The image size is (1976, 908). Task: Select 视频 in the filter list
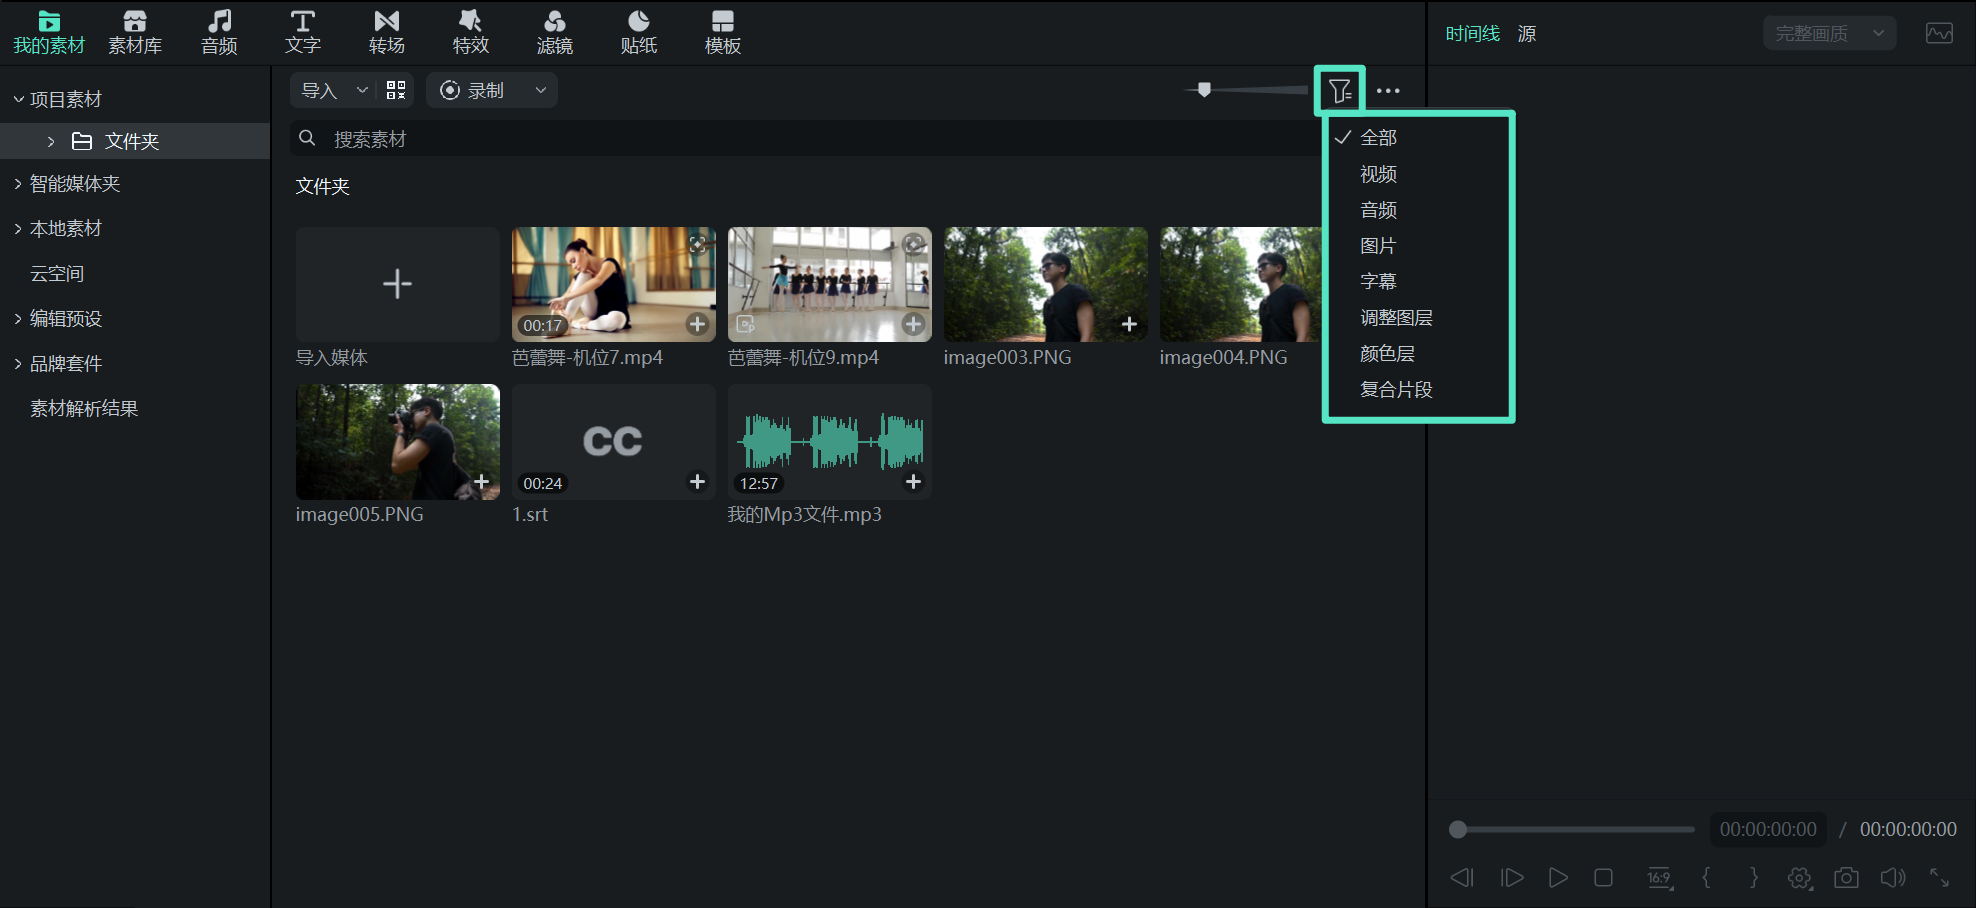[1378, 174]
